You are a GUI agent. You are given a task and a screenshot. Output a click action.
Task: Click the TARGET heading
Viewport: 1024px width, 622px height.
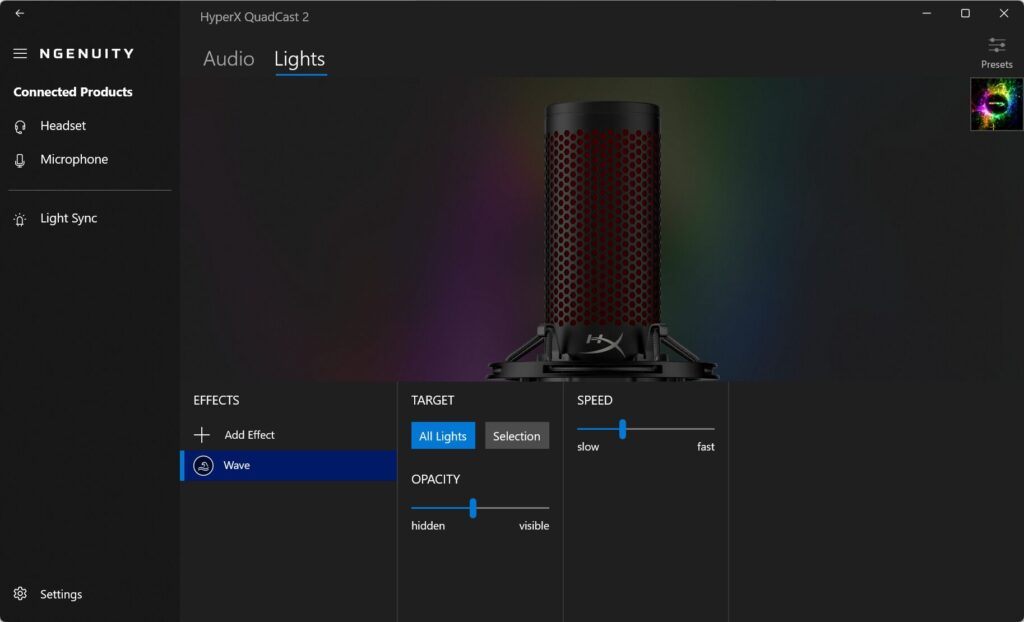coord(432,401)
